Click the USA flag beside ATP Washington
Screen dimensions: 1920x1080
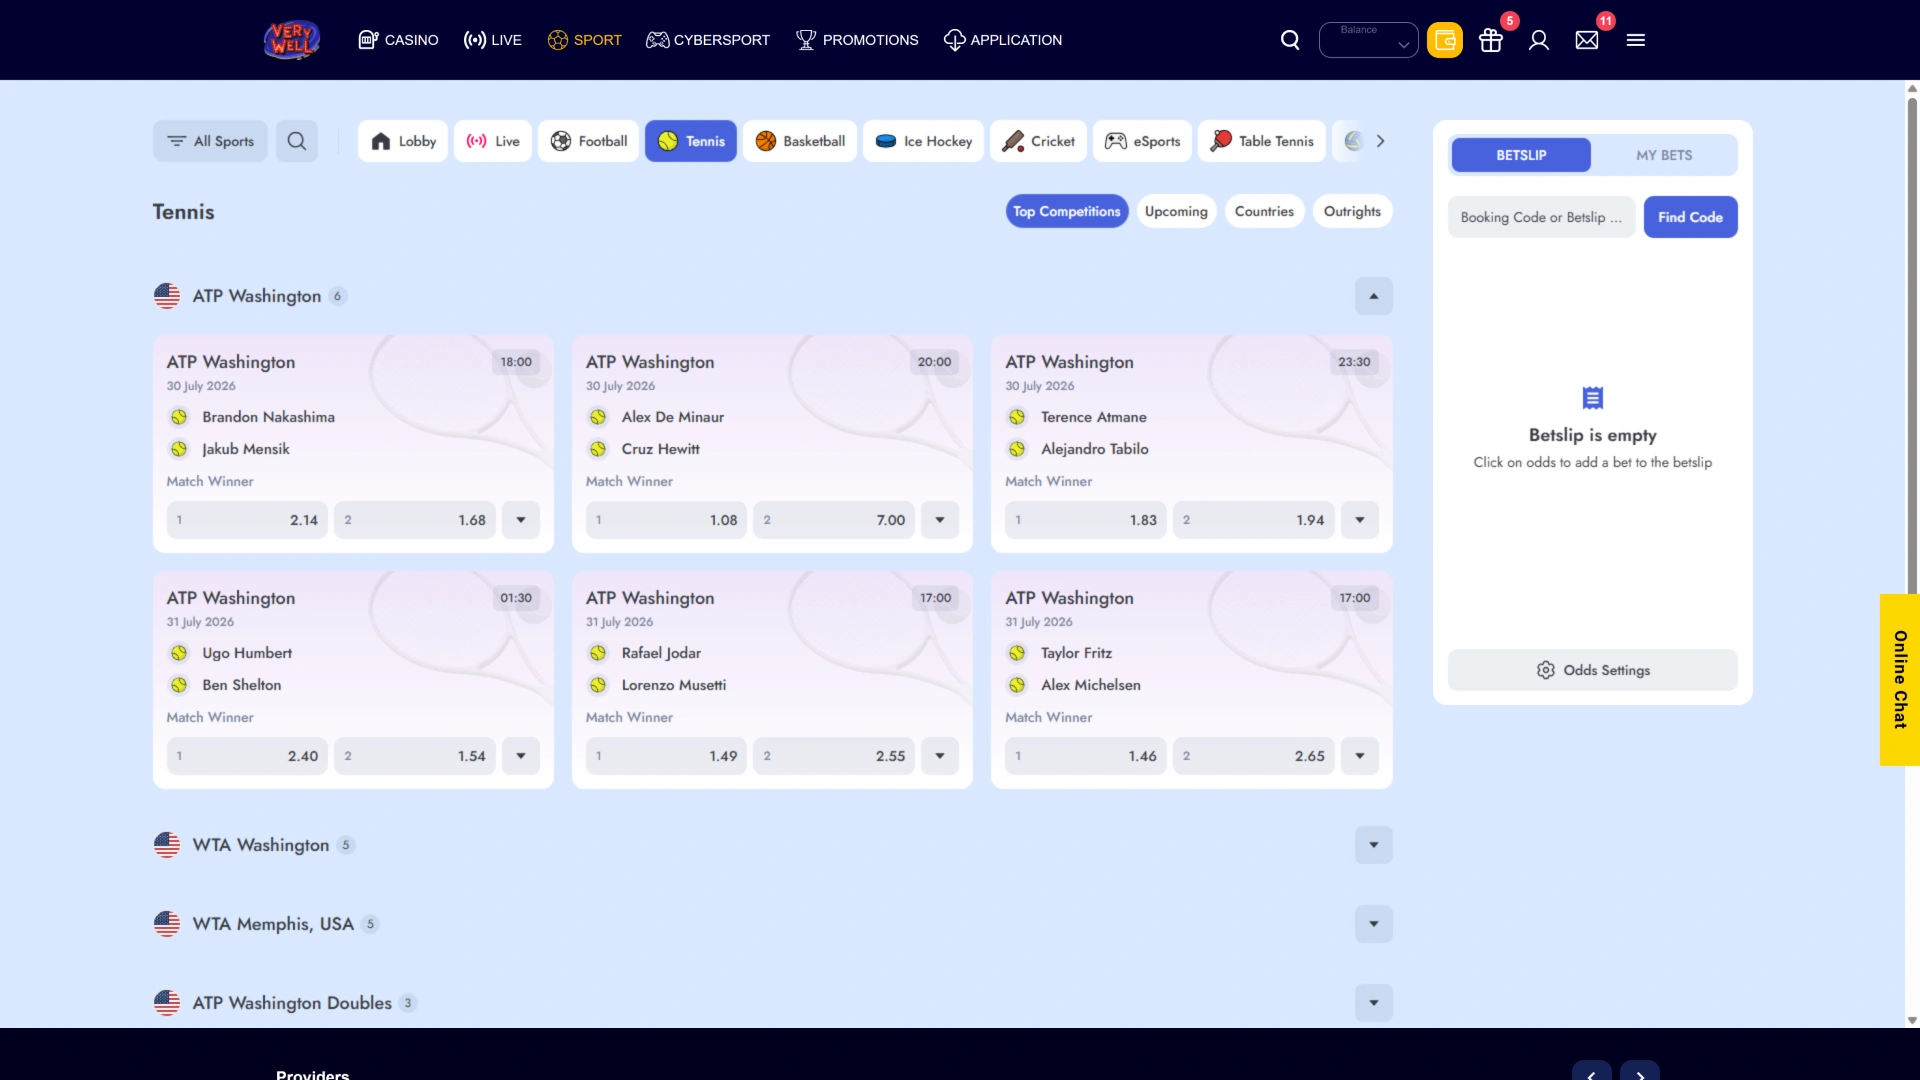167,296
